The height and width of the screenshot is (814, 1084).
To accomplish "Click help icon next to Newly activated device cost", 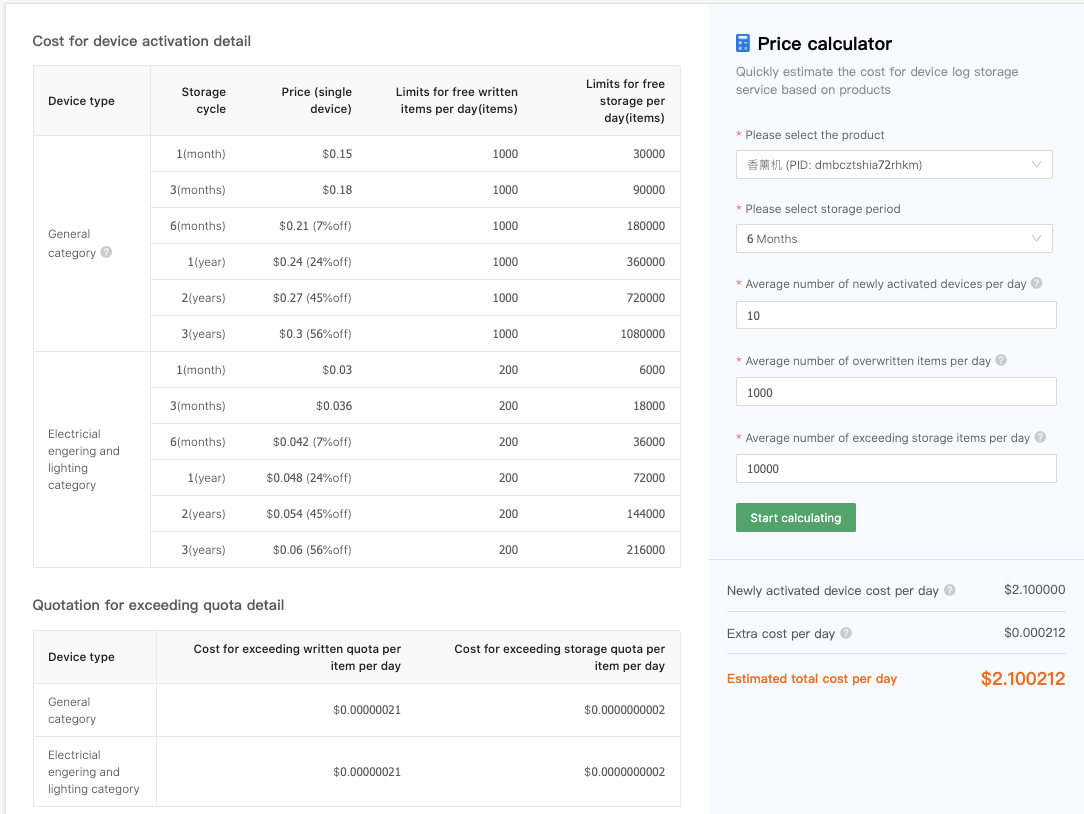I will tap(950, 590).
